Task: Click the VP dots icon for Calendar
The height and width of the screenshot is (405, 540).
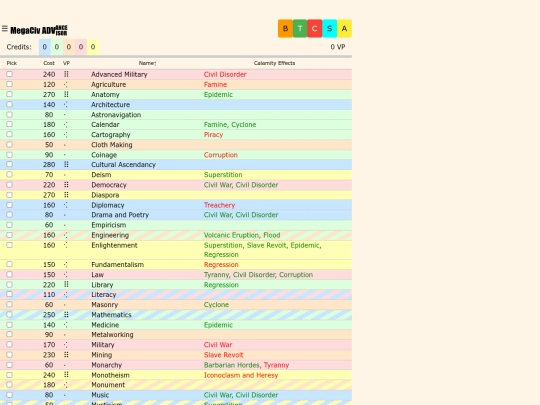Action: [66, 125]
